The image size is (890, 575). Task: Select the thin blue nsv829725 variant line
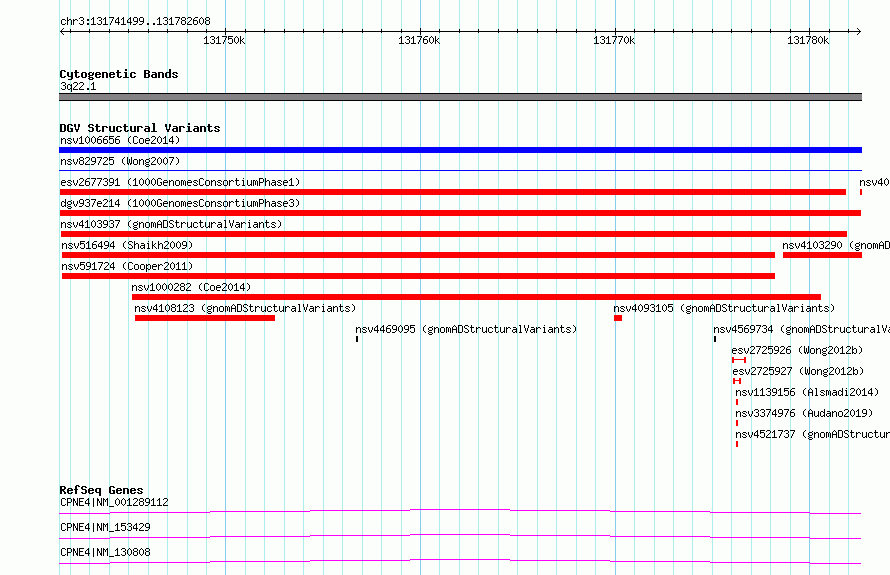[x=460, y=170]
